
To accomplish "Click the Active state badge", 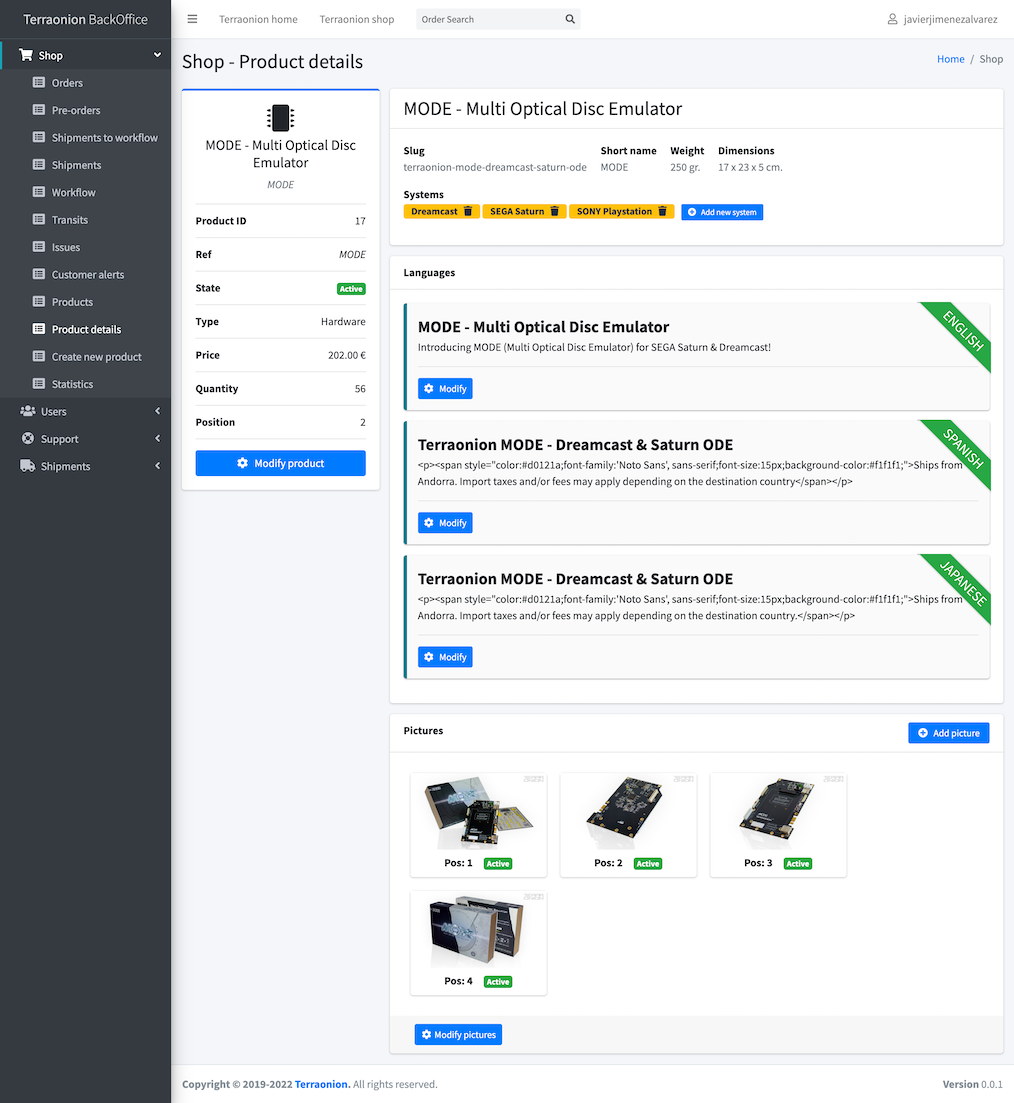I will point(351,288).
